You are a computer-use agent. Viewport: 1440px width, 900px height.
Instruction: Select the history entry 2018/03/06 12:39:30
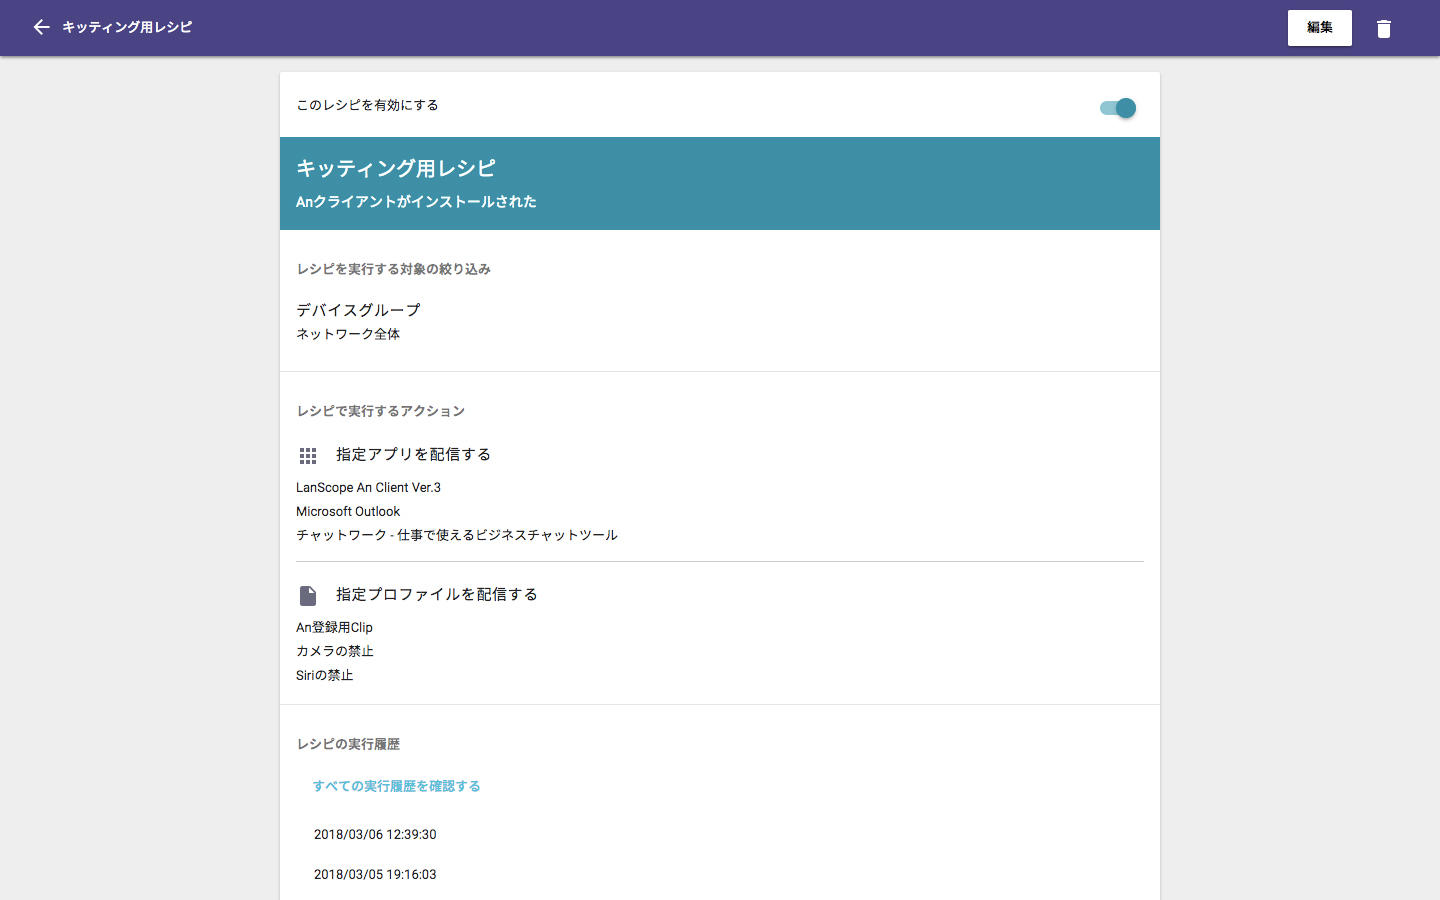click(x=375, y=834)
